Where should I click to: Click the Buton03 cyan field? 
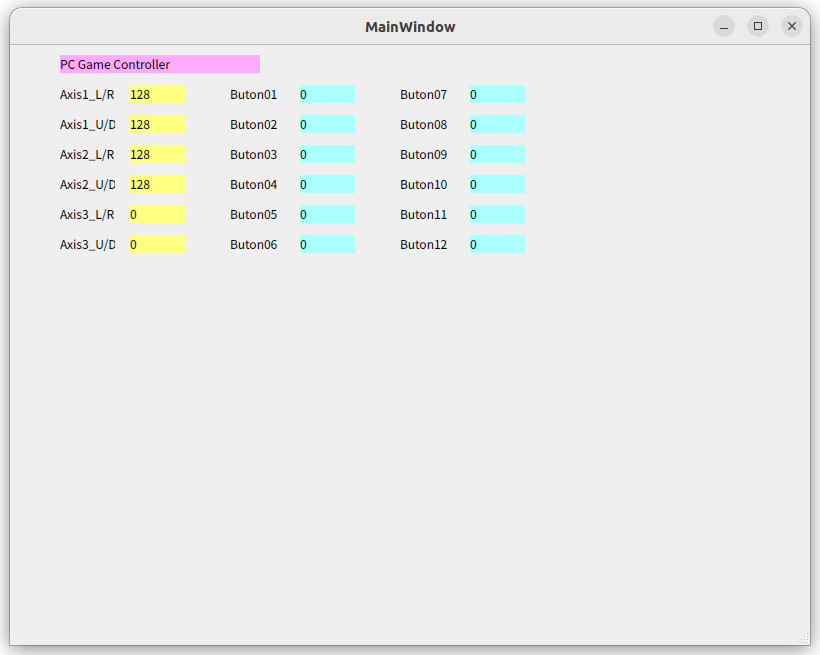tap(325, 154)
